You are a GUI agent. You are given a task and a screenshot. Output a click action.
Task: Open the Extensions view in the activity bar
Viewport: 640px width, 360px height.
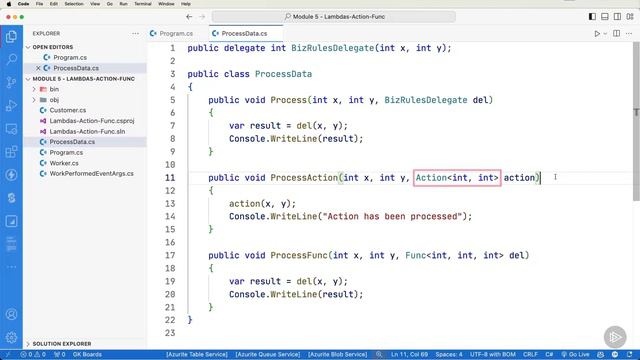[x=11, y=152]
